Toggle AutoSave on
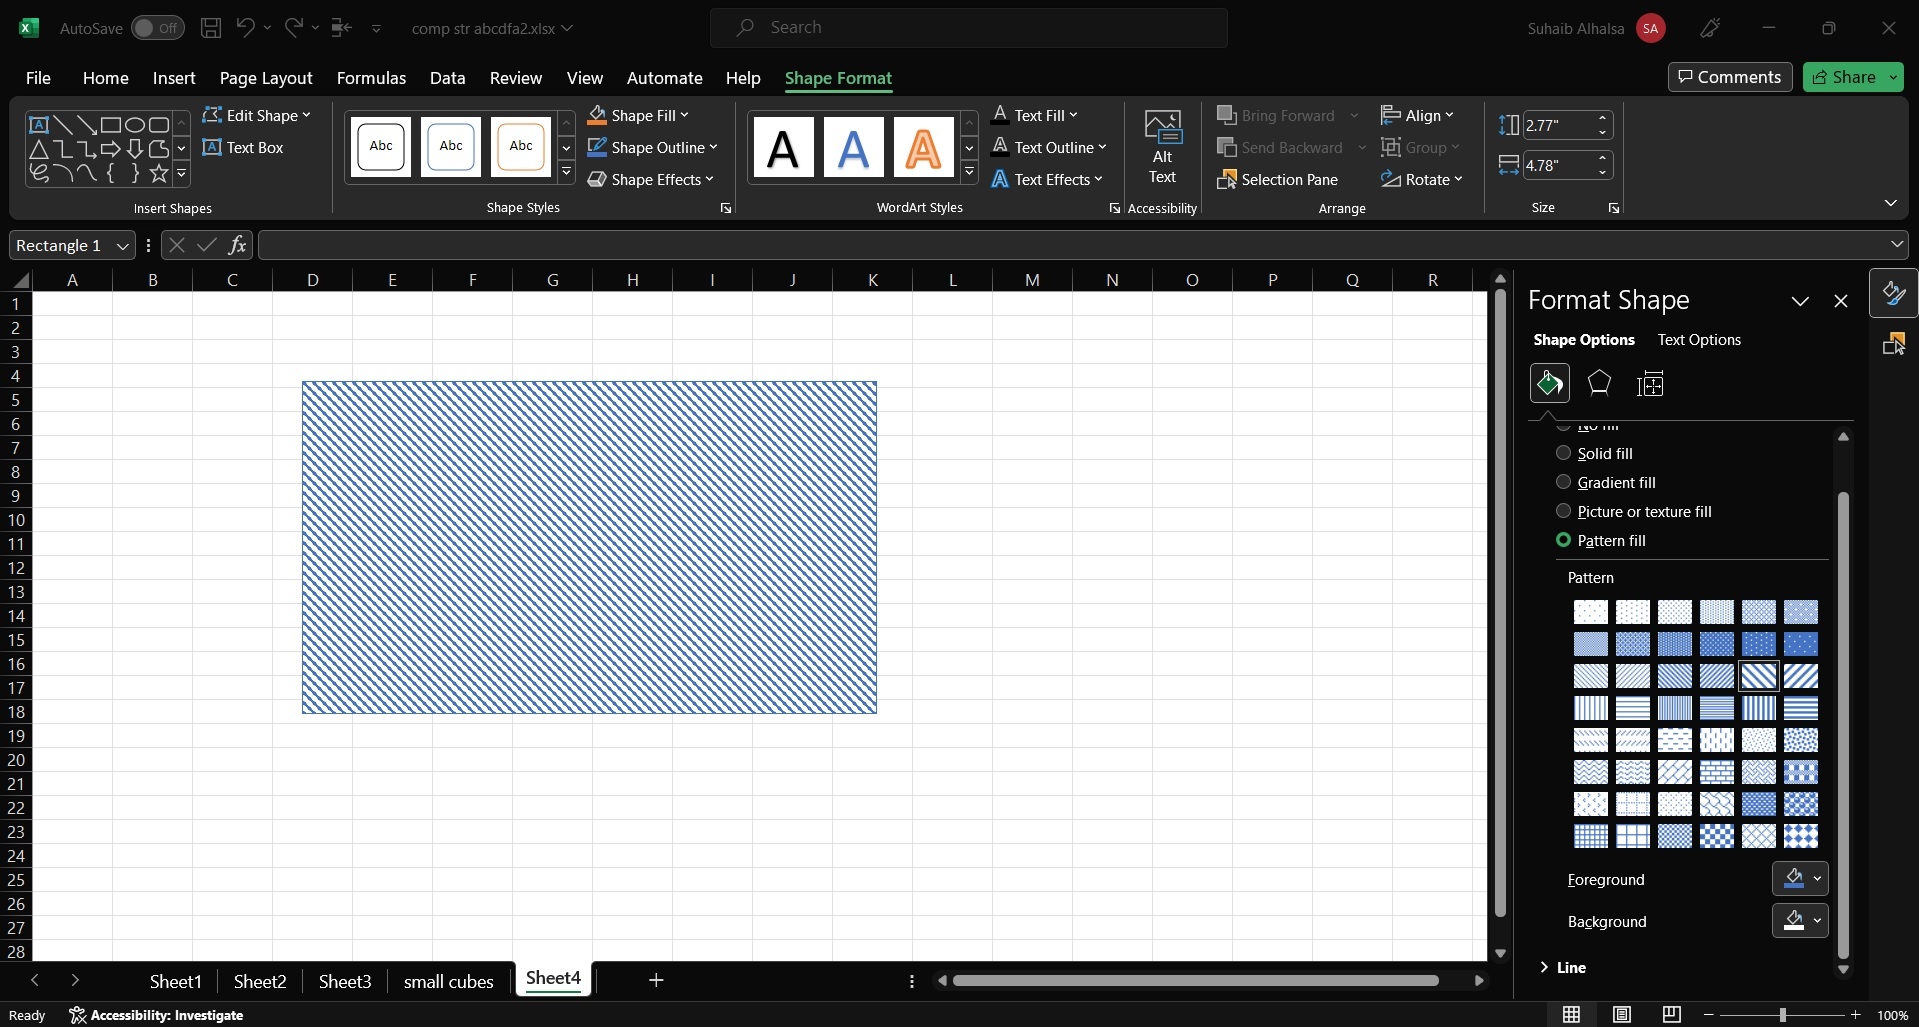The image size is (1919, 1027). pos(156,27)
